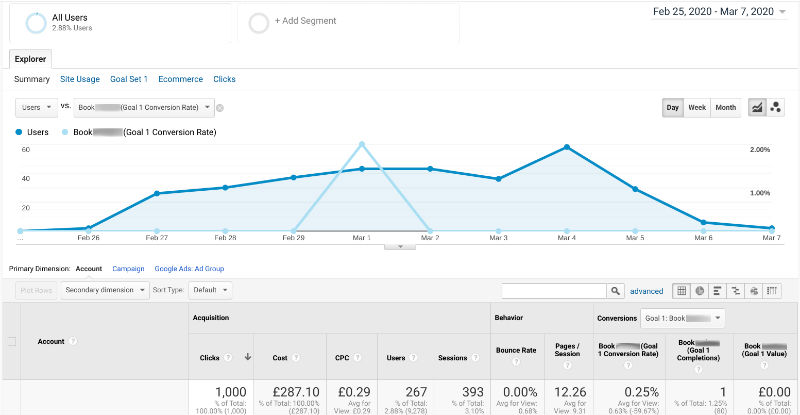Switch to the Site Usage view
The height and width of the screenshot is (415, 800).
coord(80,79)
